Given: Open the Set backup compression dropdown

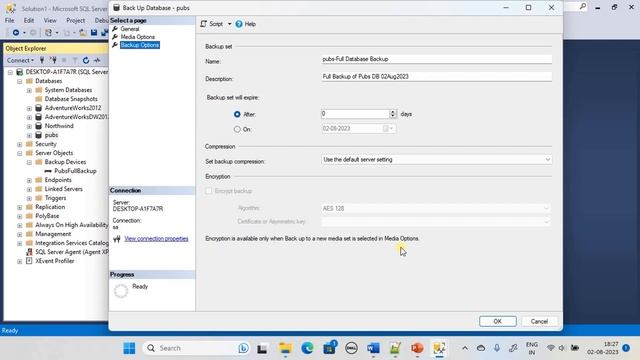Looking at the screenshot, I should click(436, 160).
